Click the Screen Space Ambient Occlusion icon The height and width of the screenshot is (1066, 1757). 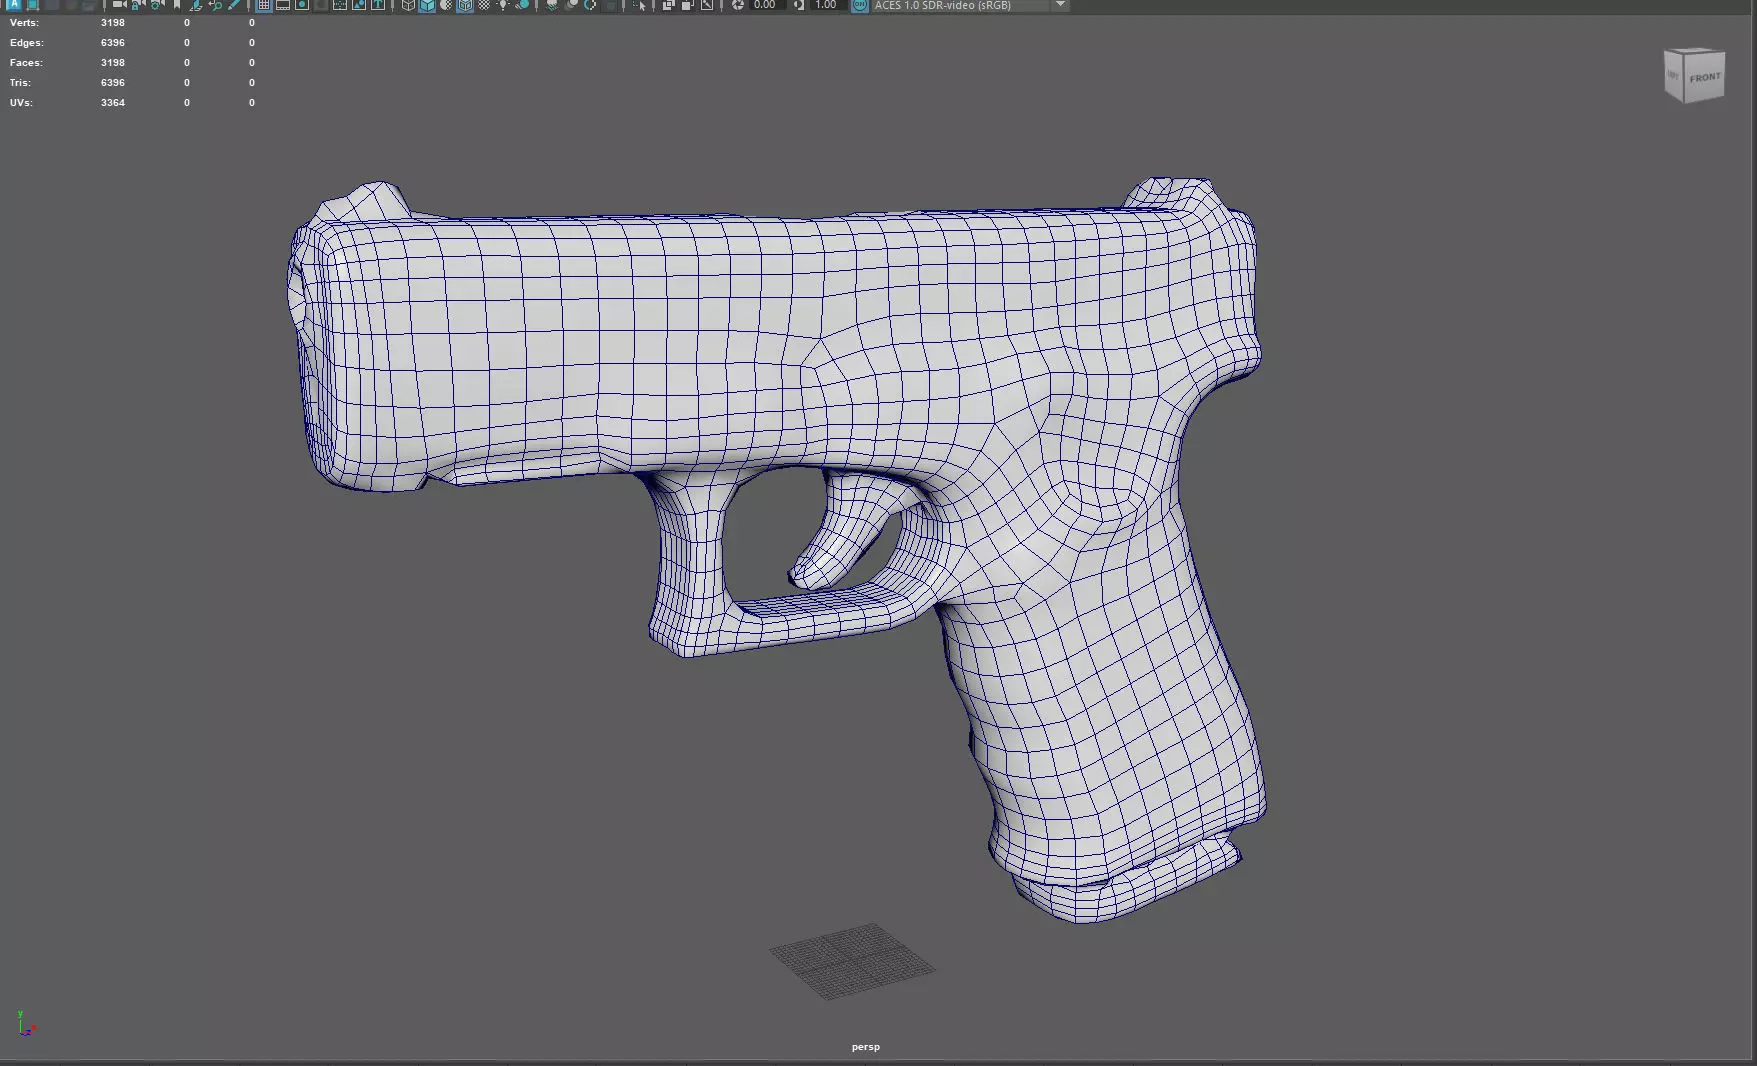(551, 5)
